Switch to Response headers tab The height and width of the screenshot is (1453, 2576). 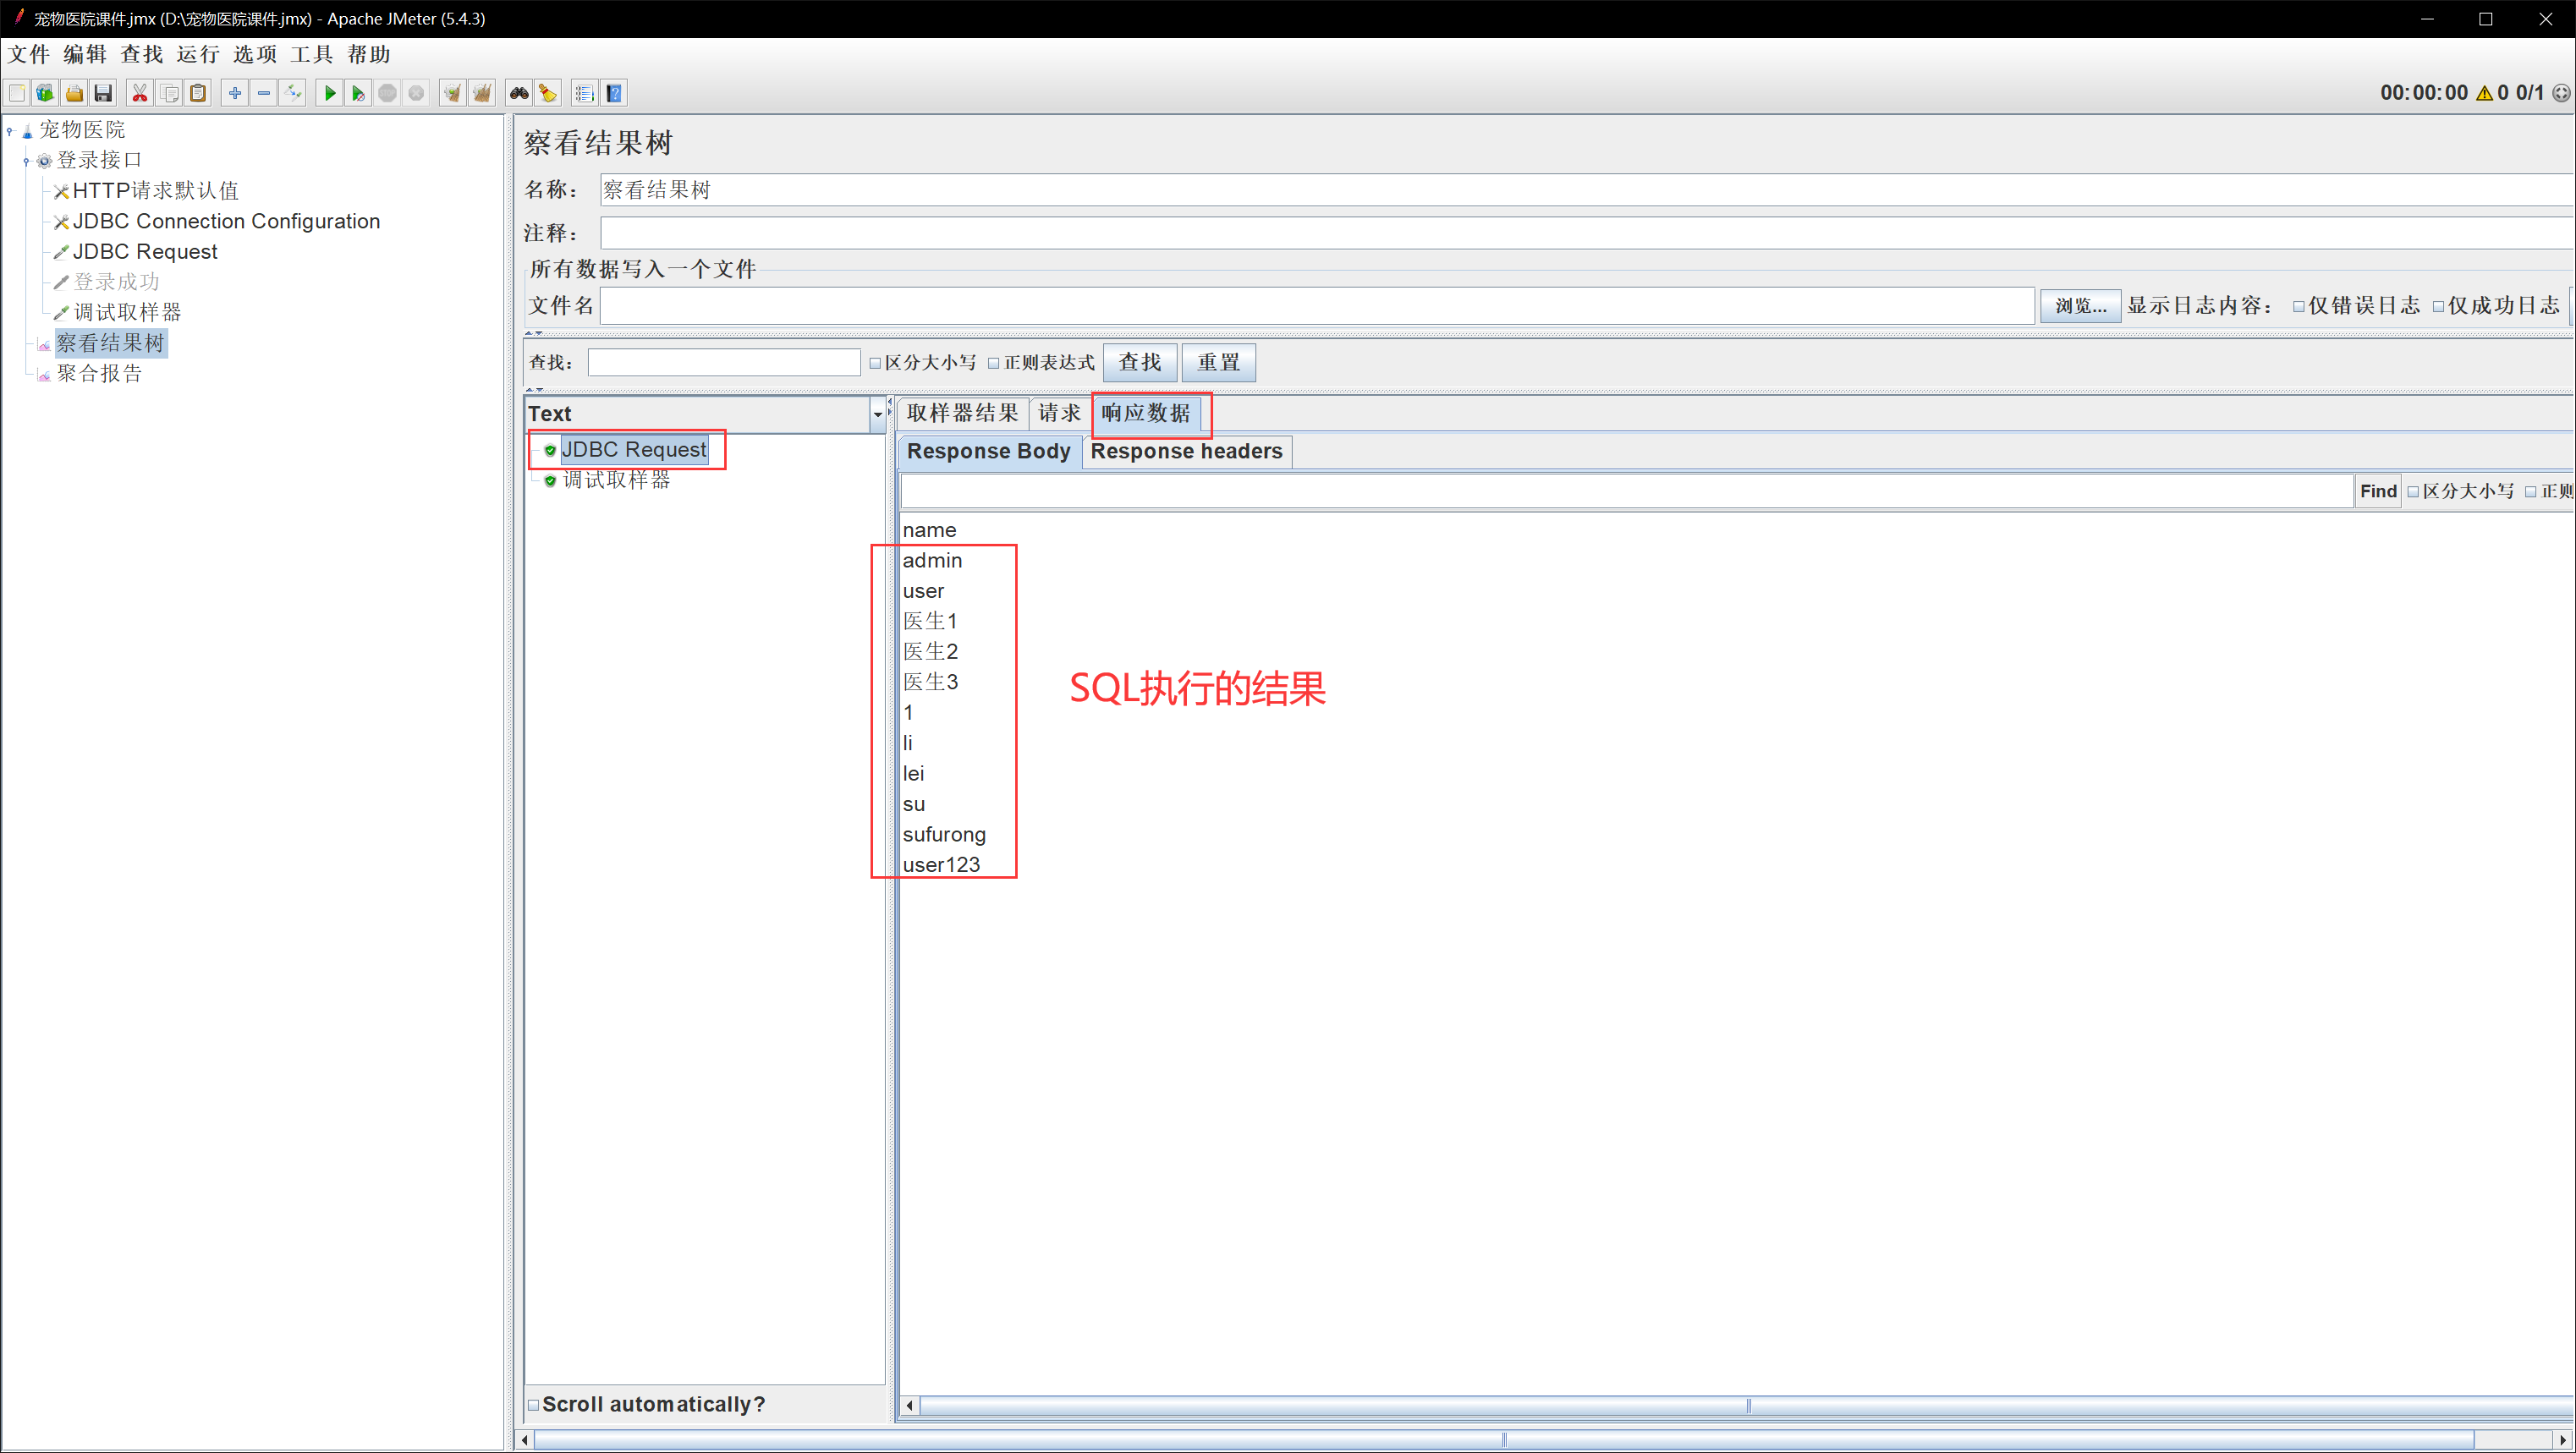(x=1186, y=451)
